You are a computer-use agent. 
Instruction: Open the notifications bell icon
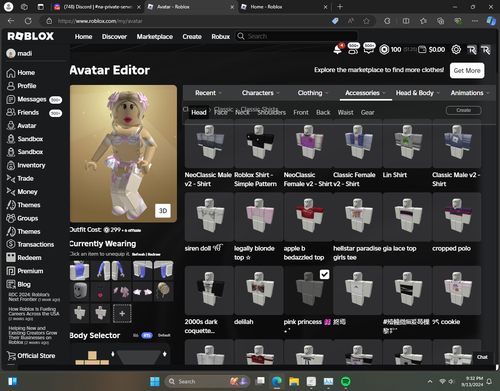click(x=337, y=50)
